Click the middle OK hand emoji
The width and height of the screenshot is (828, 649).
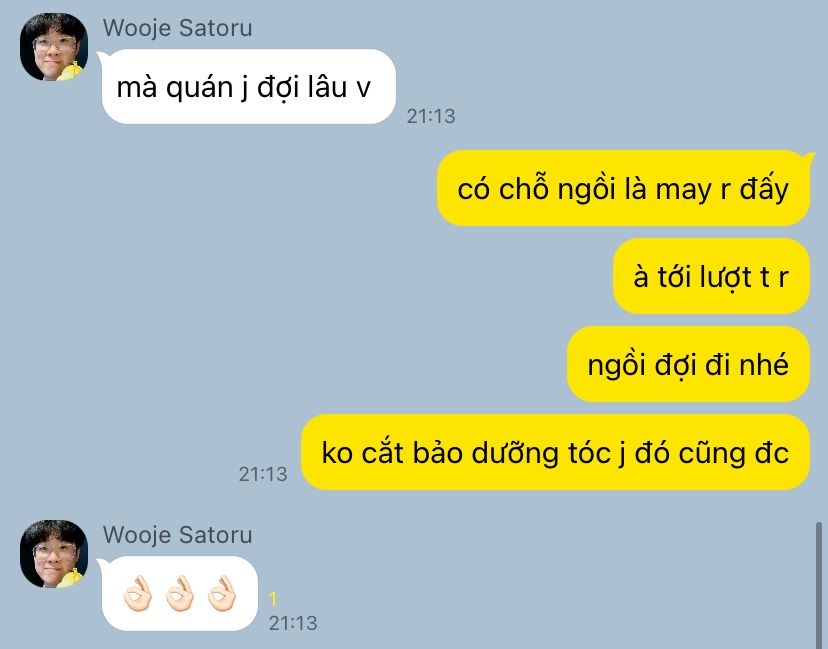tap(180, 594)
